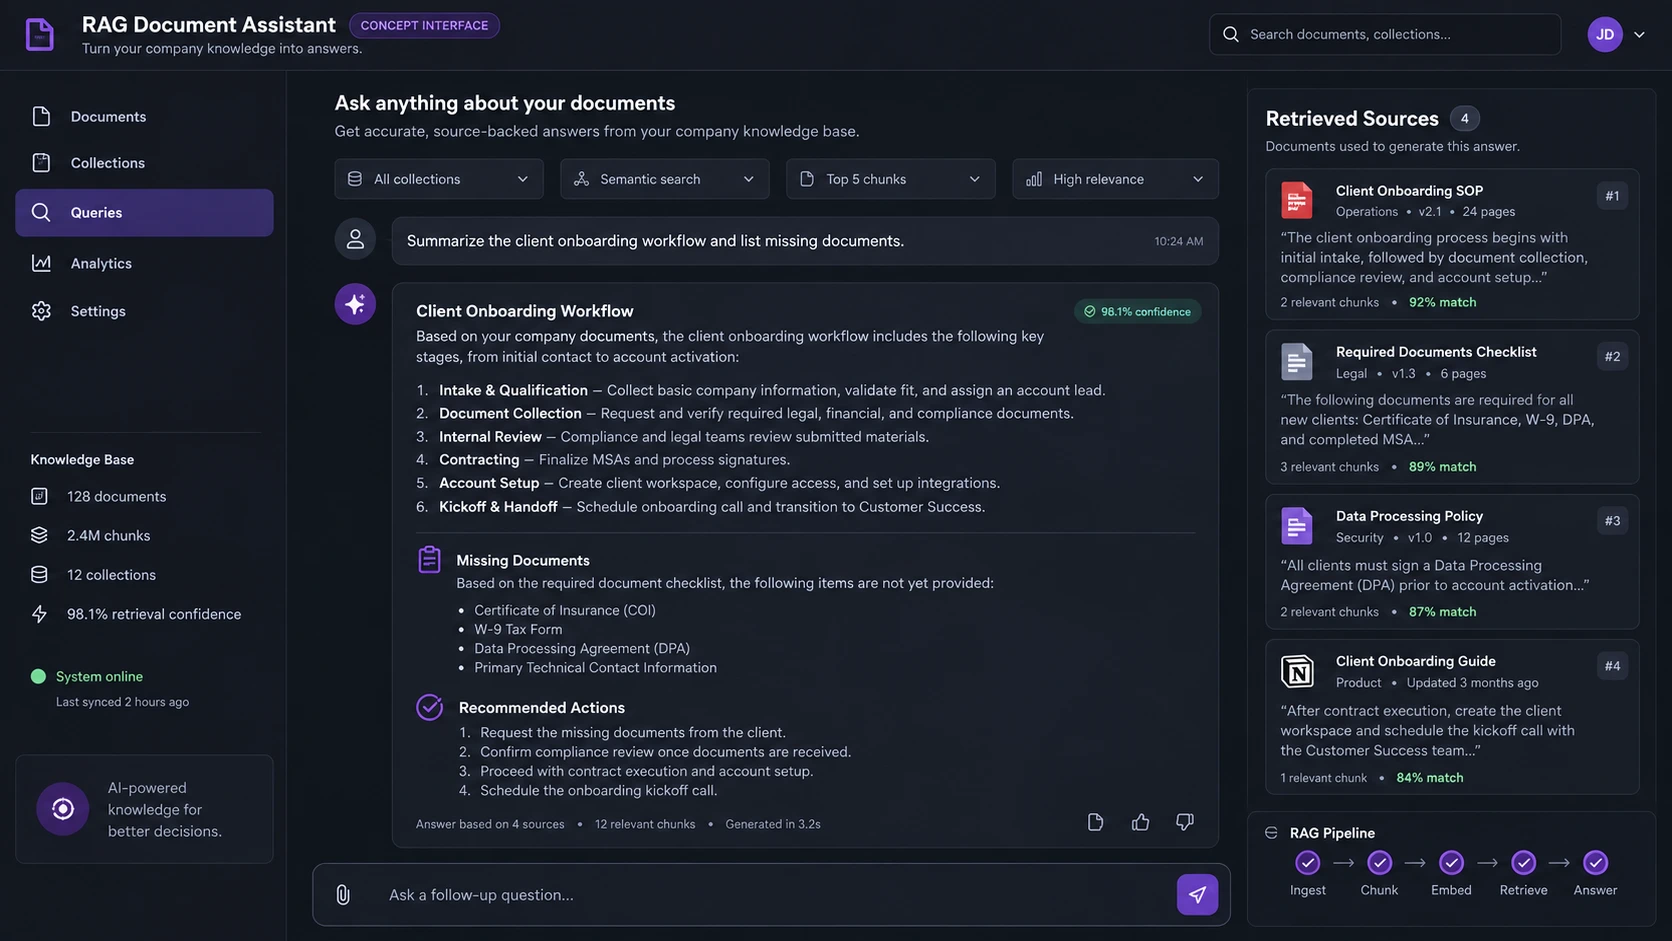This screenshot has width=1672, height=941.
Task: Click the sparkle AI assistant avatar icon
Action: tap(355, 304)
